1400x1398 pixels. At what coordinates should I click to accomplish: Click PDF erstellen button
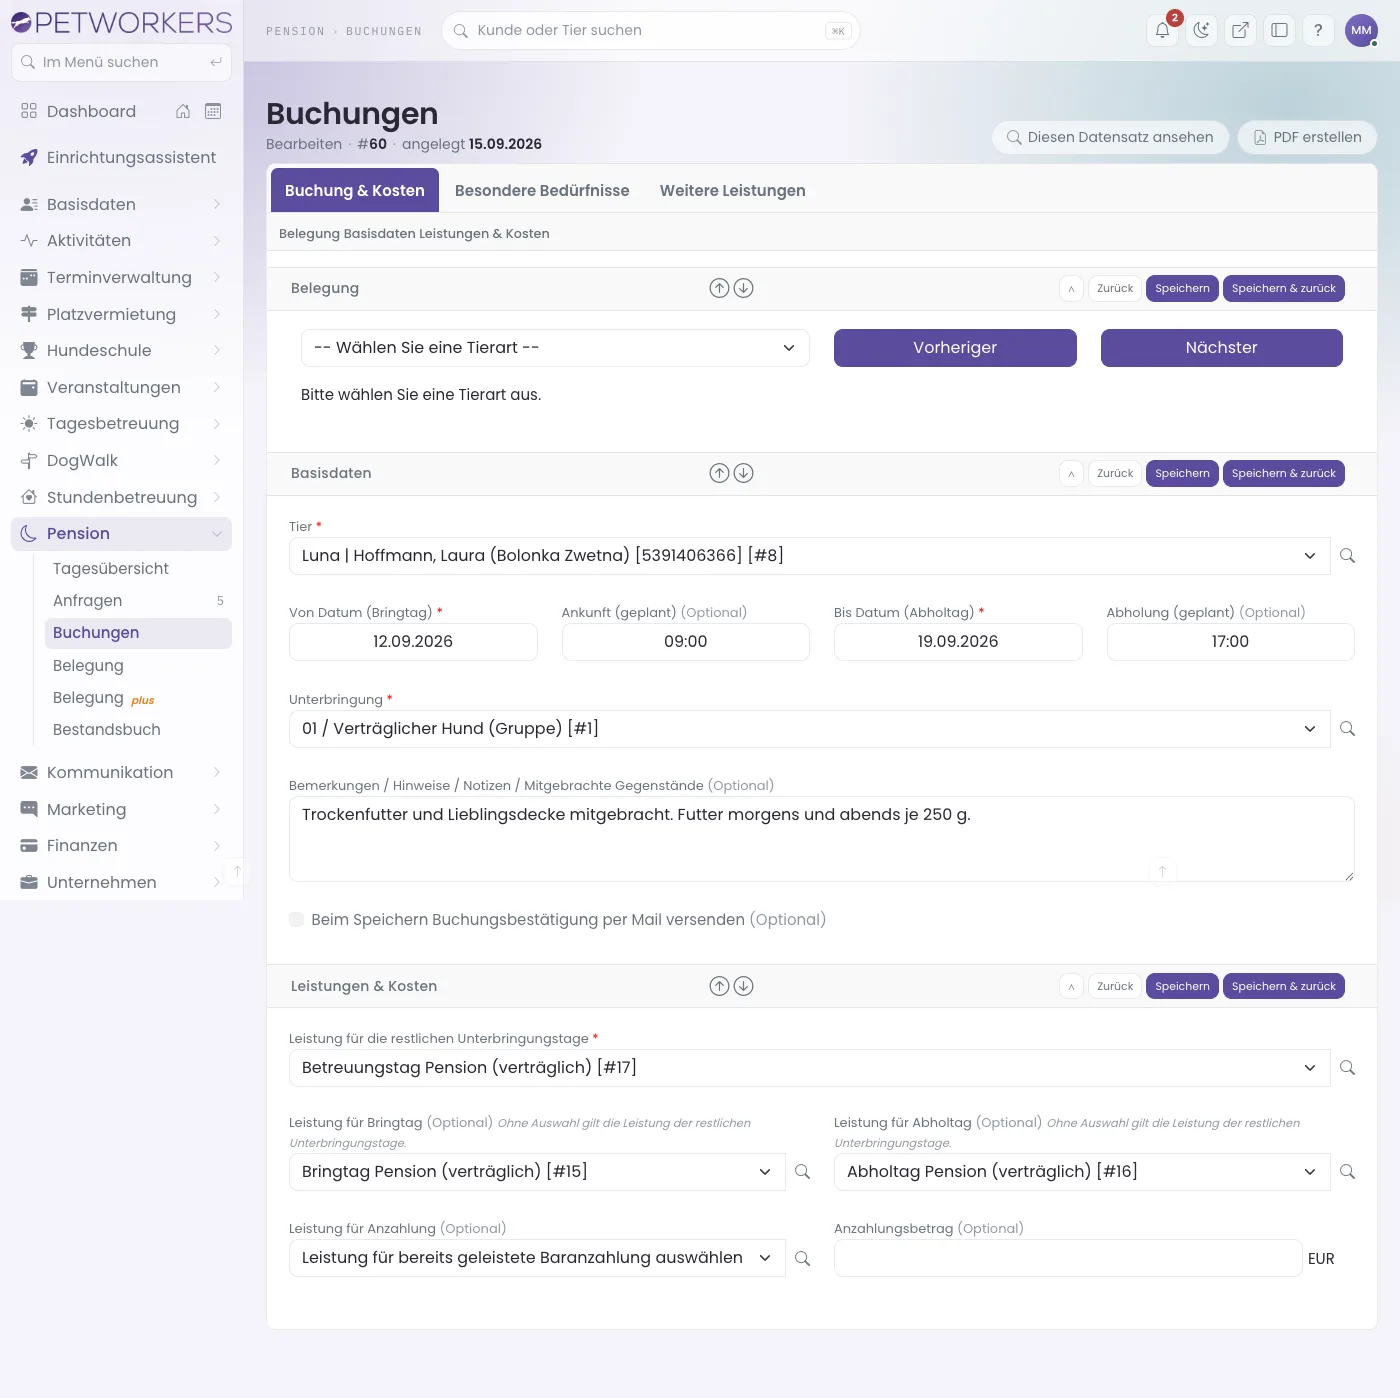[x=1307, y=137]
